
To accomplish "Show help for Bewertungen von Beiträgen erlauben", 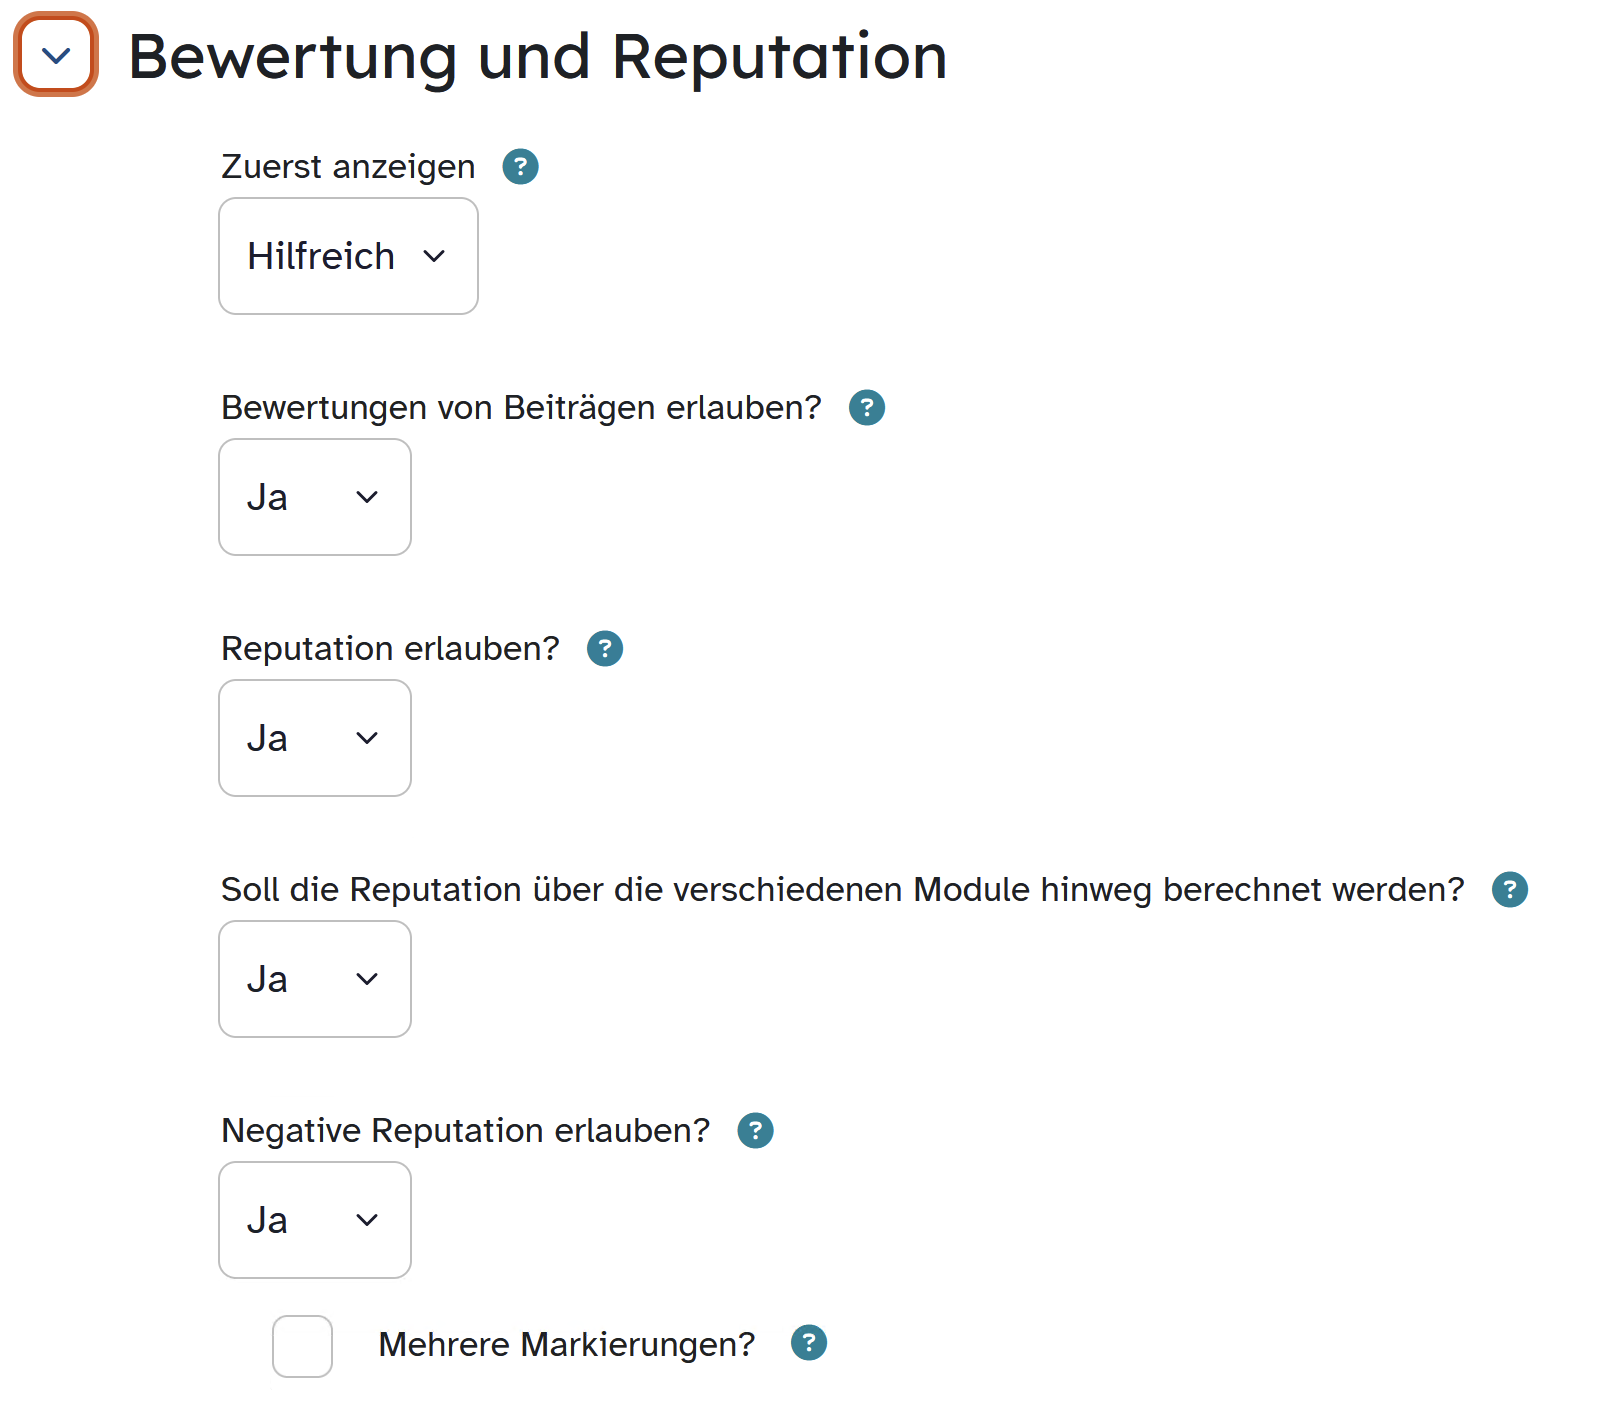I will click(x=867, y=408).
